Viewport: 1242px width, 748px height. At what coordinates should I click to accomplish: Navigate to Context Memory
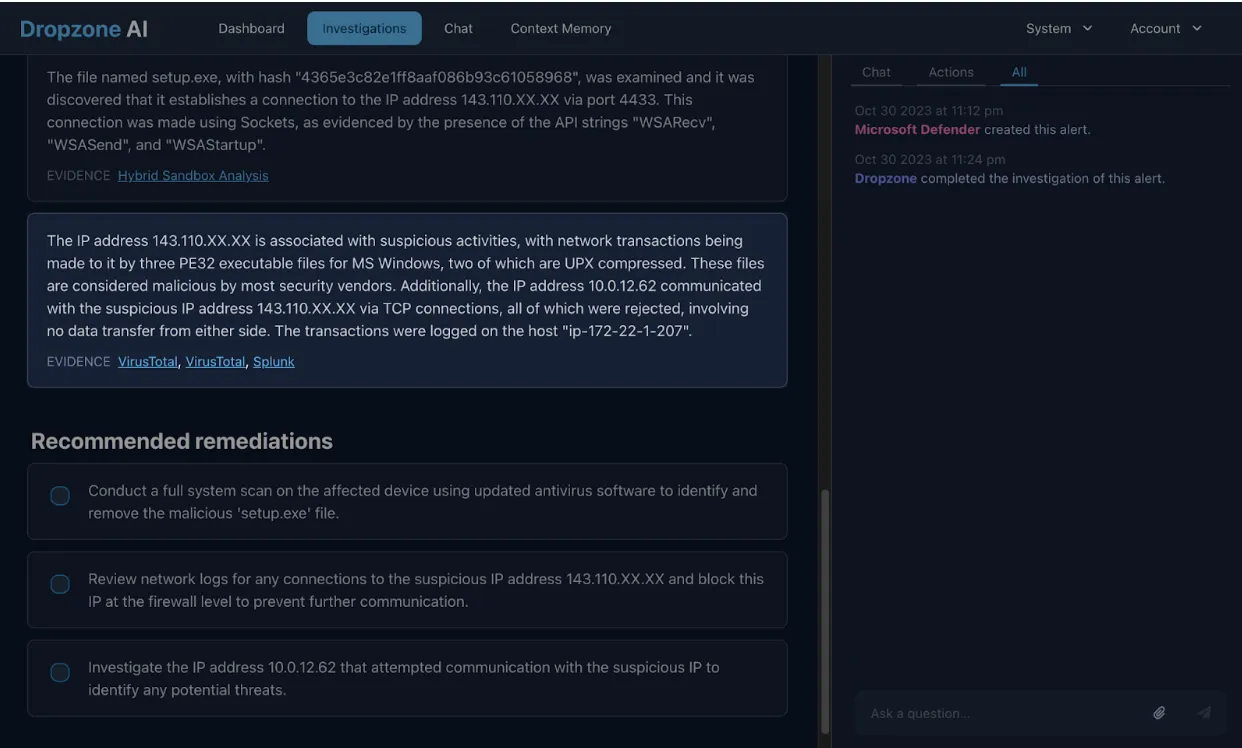coord(562,26)
